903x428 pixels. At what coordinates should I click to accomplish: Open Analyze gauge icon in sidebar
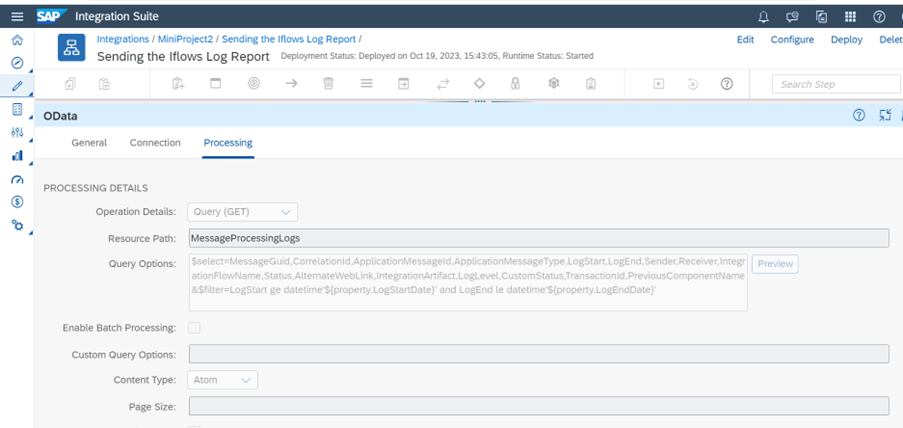tap(17, 179)
